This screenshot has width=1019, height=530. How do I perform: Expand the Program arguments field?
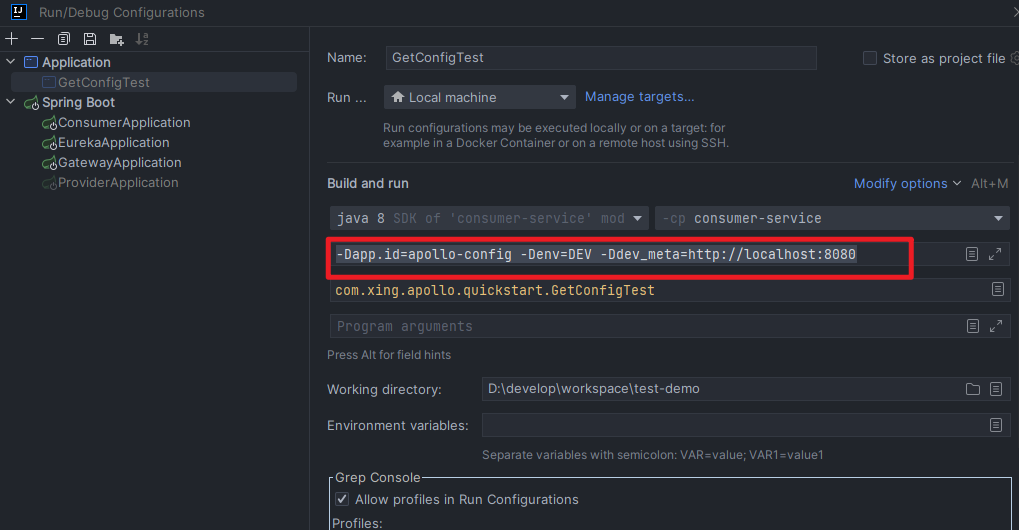pyautogui.click(x=996, y=326)
